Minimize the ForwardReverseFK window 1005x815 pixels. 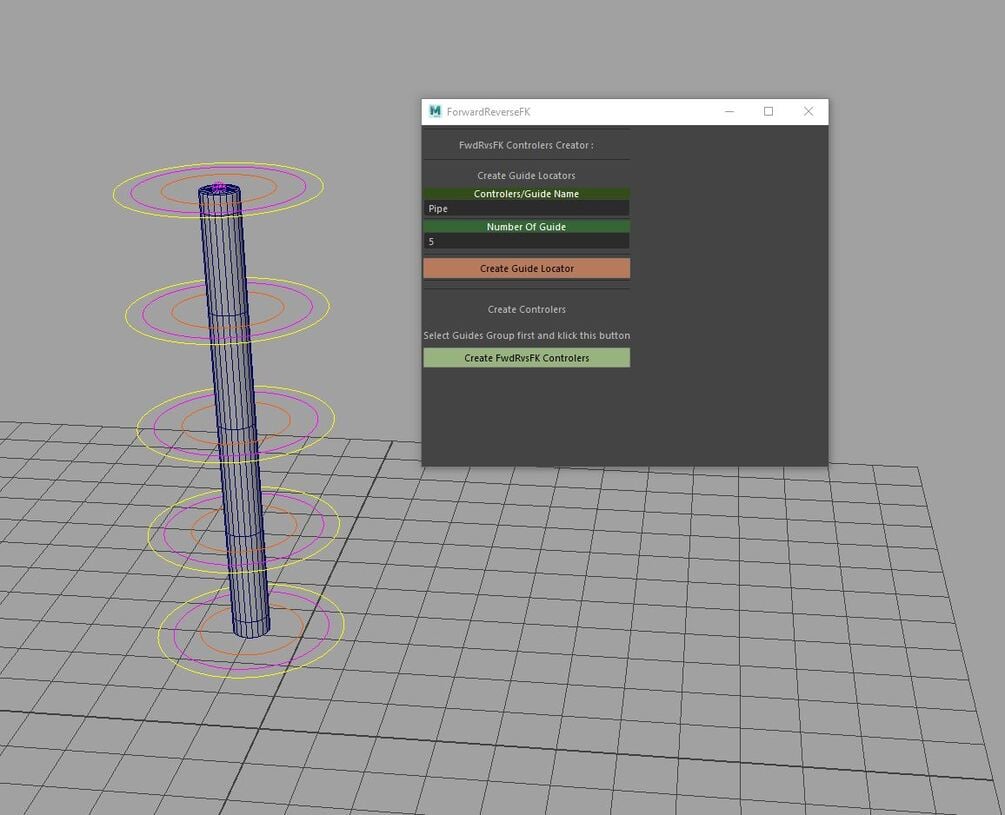point(729,111)
